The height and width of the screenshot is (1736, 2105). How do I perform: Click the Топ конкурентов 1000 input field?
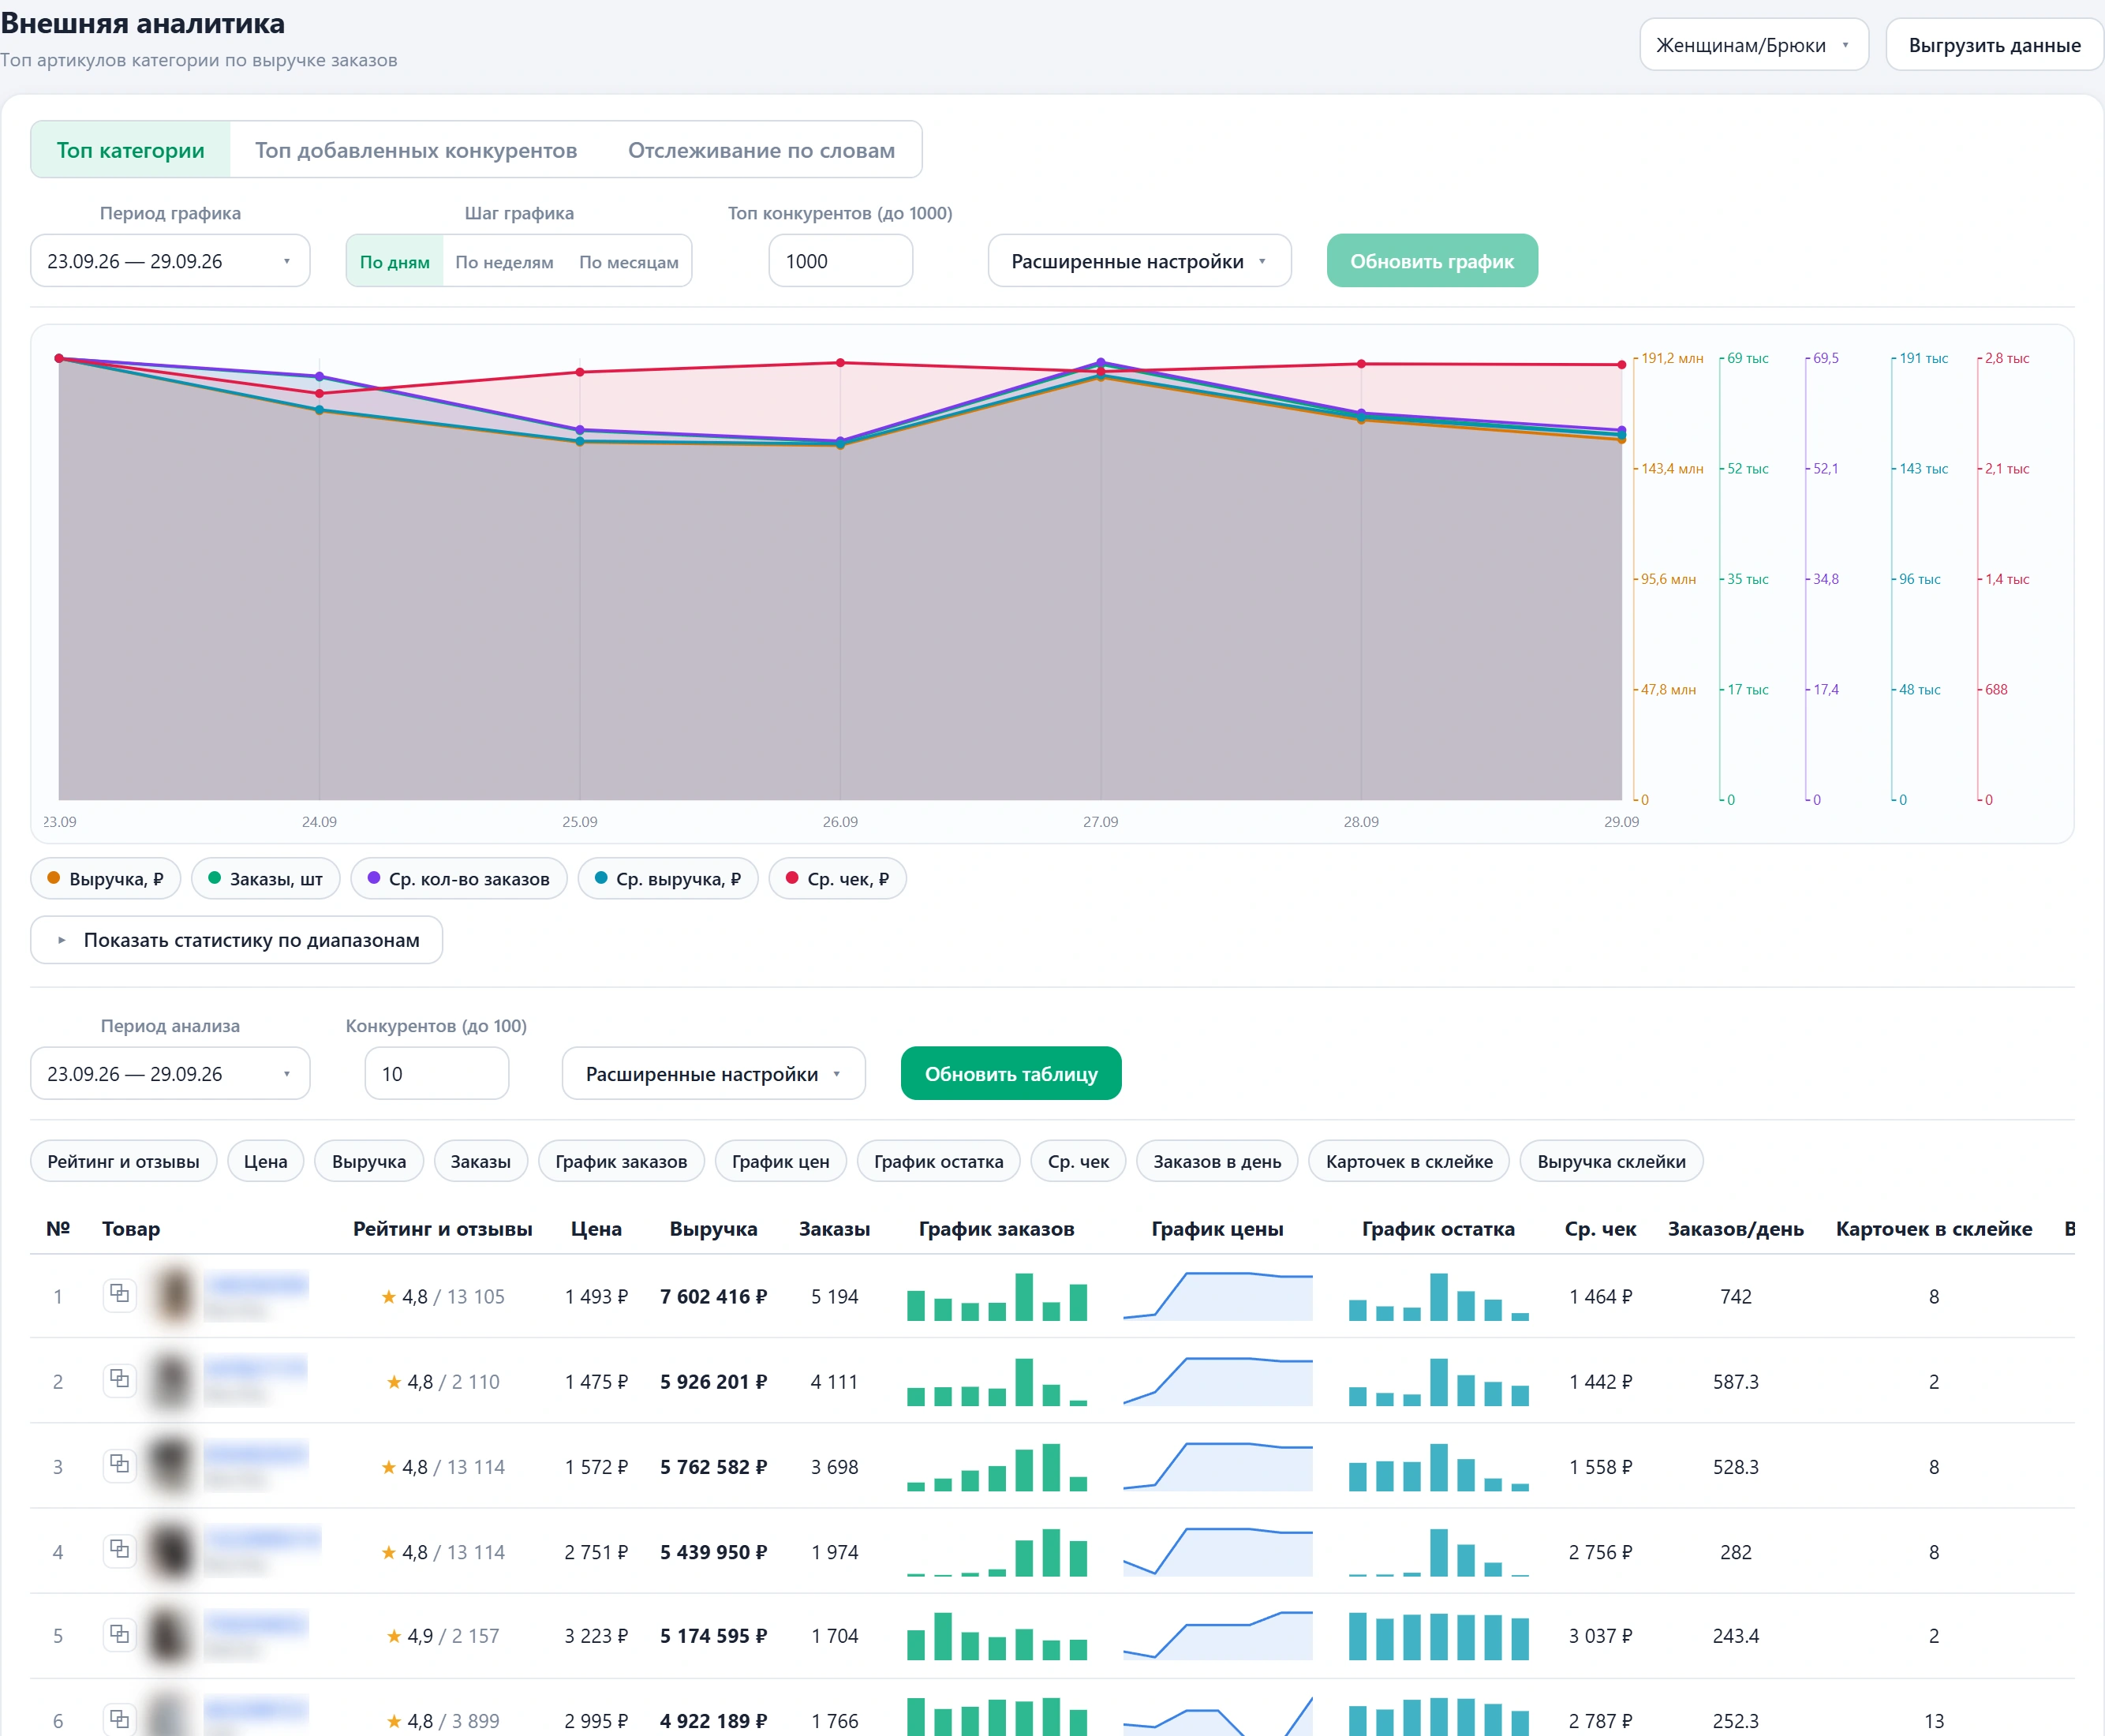coord(840,261)
